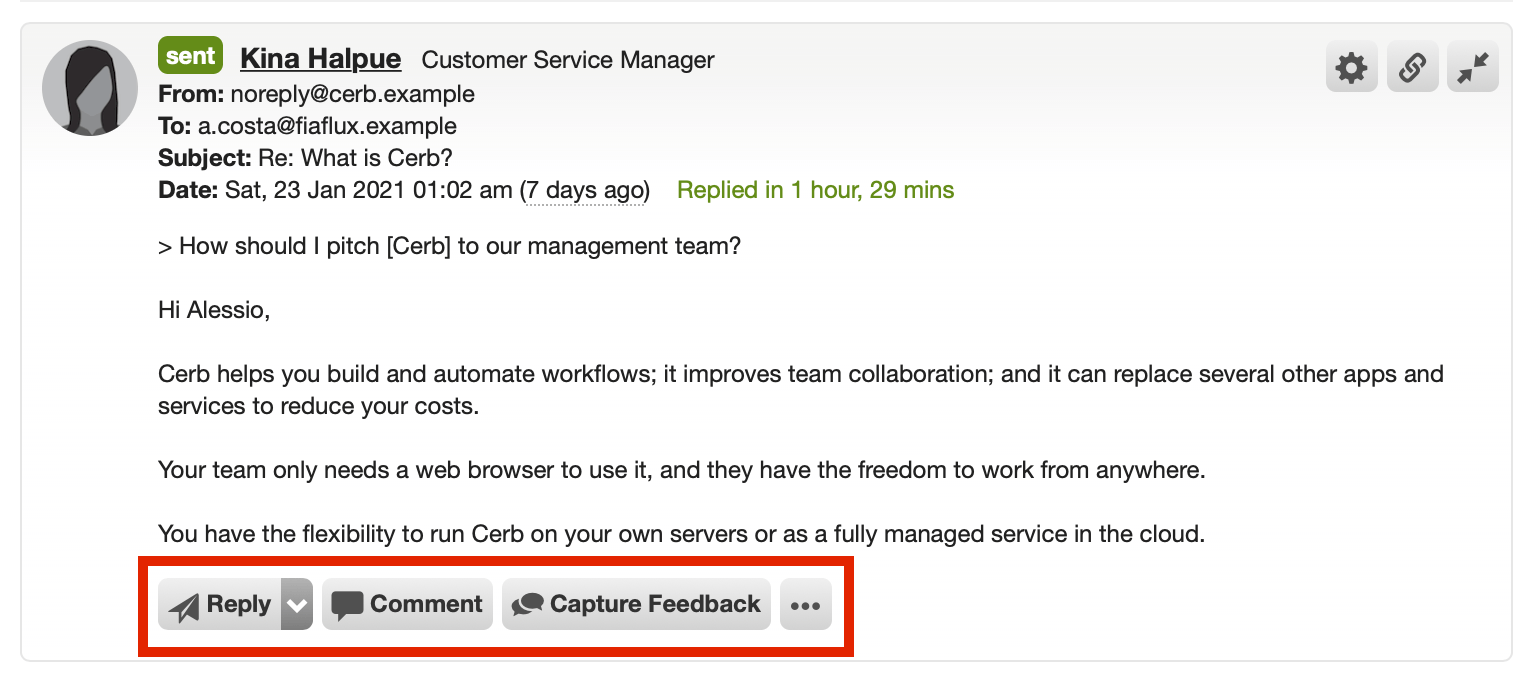Click the paragraph about running Cerb on servers
Screen dimensions: 1532x676
pos(682,534)
